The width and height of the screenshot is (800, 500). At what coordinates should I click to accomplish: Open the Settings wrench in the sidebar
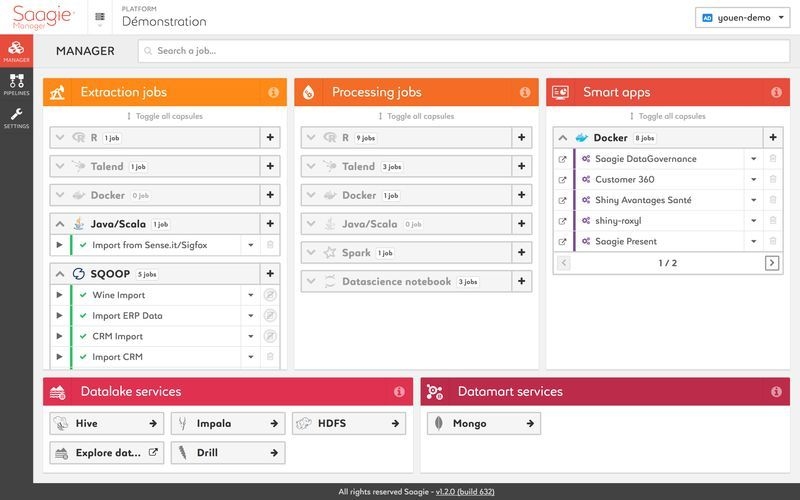(x=16, y=117)
